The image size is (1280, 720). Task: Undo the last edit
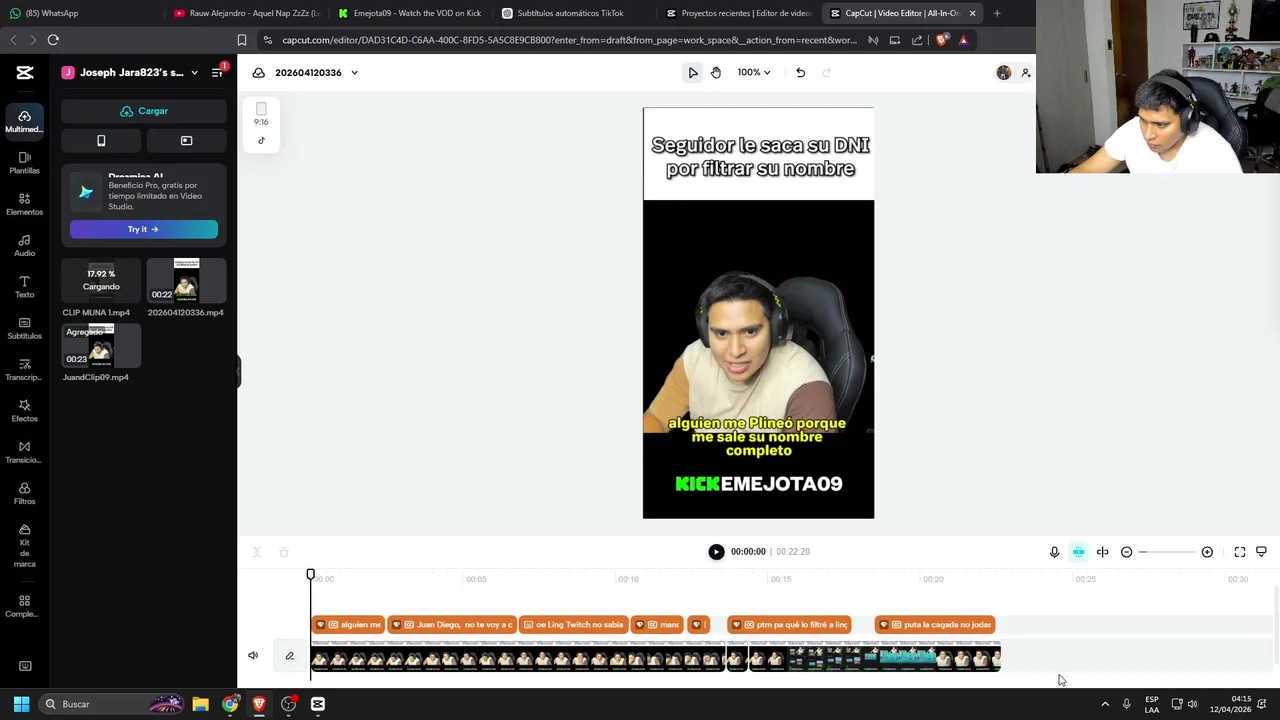point(800,72)
